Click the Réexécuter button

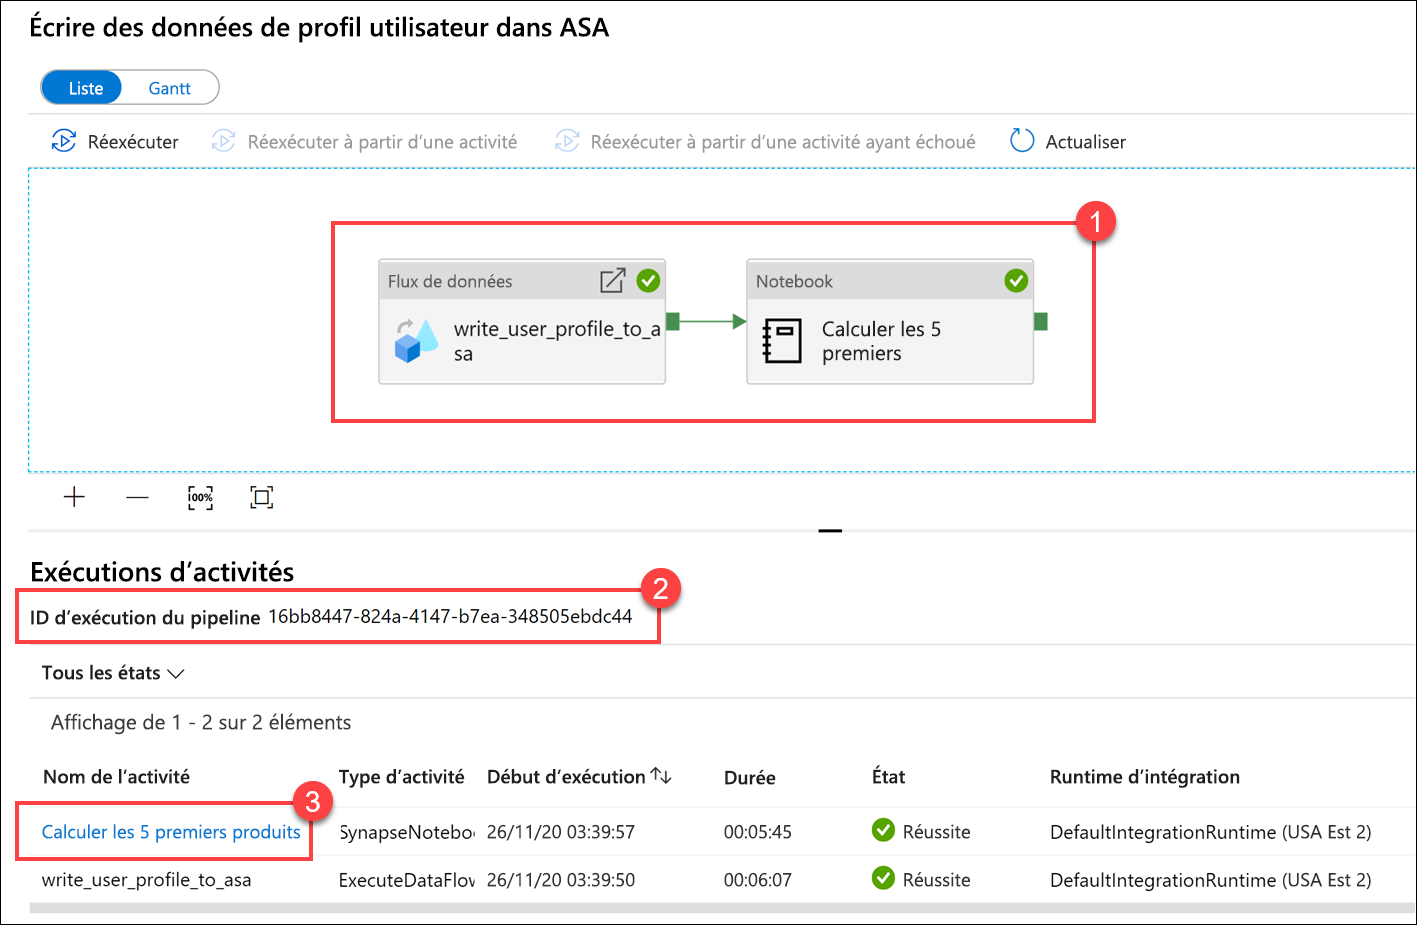[115, 142]
